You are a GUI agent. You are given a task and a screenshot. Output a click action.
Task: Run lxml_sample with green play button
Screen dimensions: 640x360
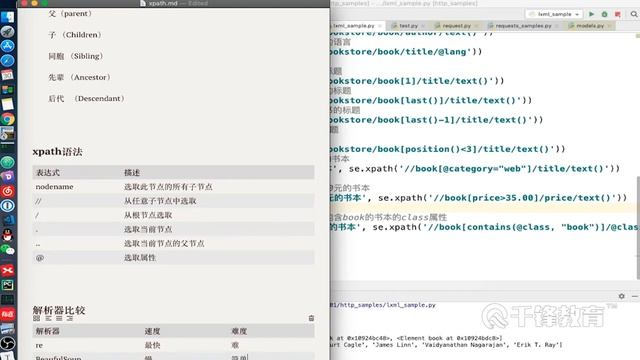tap(591, 14)
